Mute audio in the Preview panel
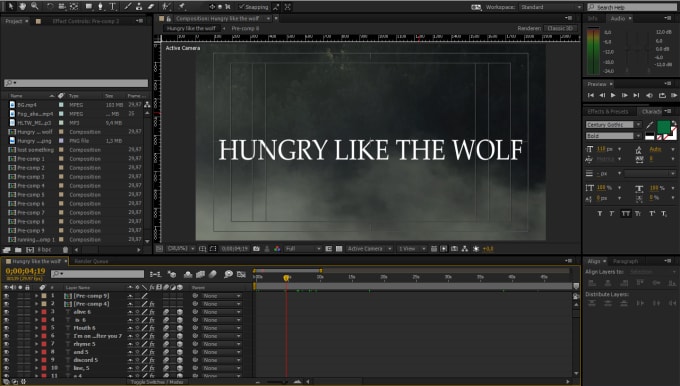This screenshot has height=386, width=680. [x=649, y=95]
